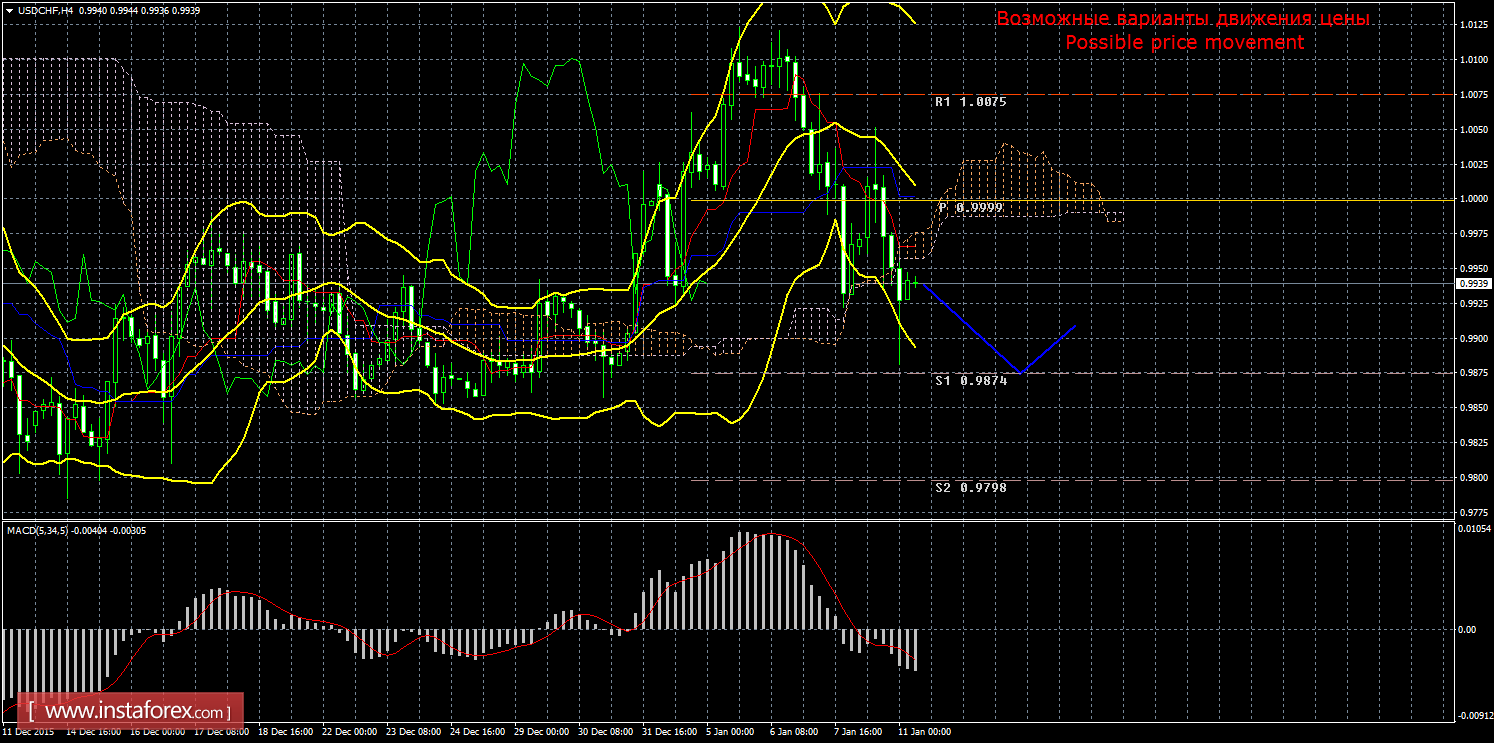Click the Russian caption 'Возможные варианты движения цены'
The width and height of the screenshot is (1494, 743).
point(1183,19)
